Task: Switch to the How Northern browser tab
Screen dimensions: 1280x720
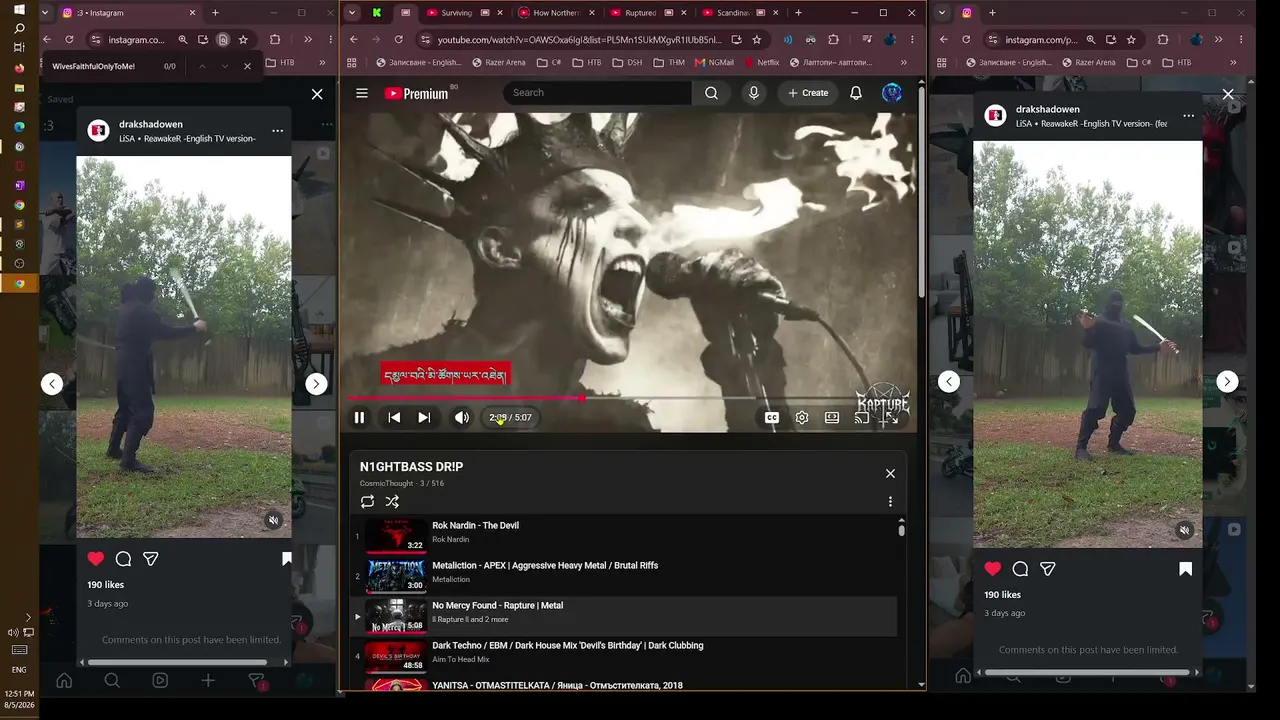Action: pos(555,13)
